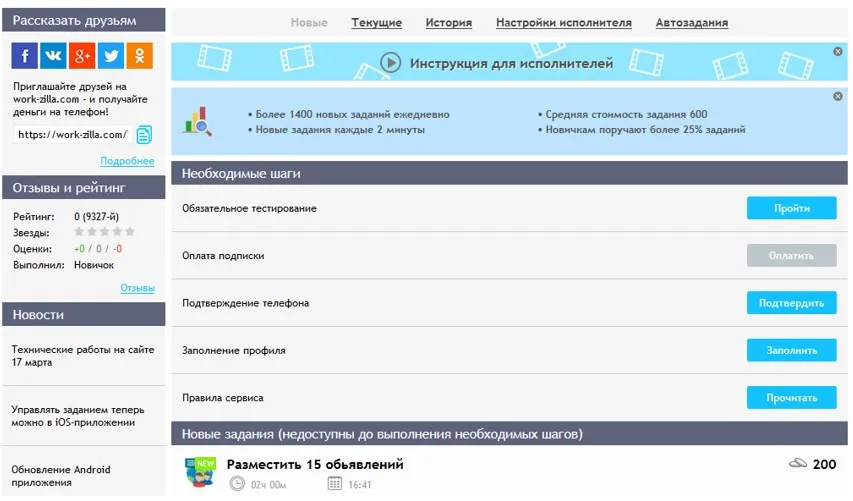Click the task price 200
Image resolution: width=853 pixels, height=501 pixels.
click(x=824, y=464)
